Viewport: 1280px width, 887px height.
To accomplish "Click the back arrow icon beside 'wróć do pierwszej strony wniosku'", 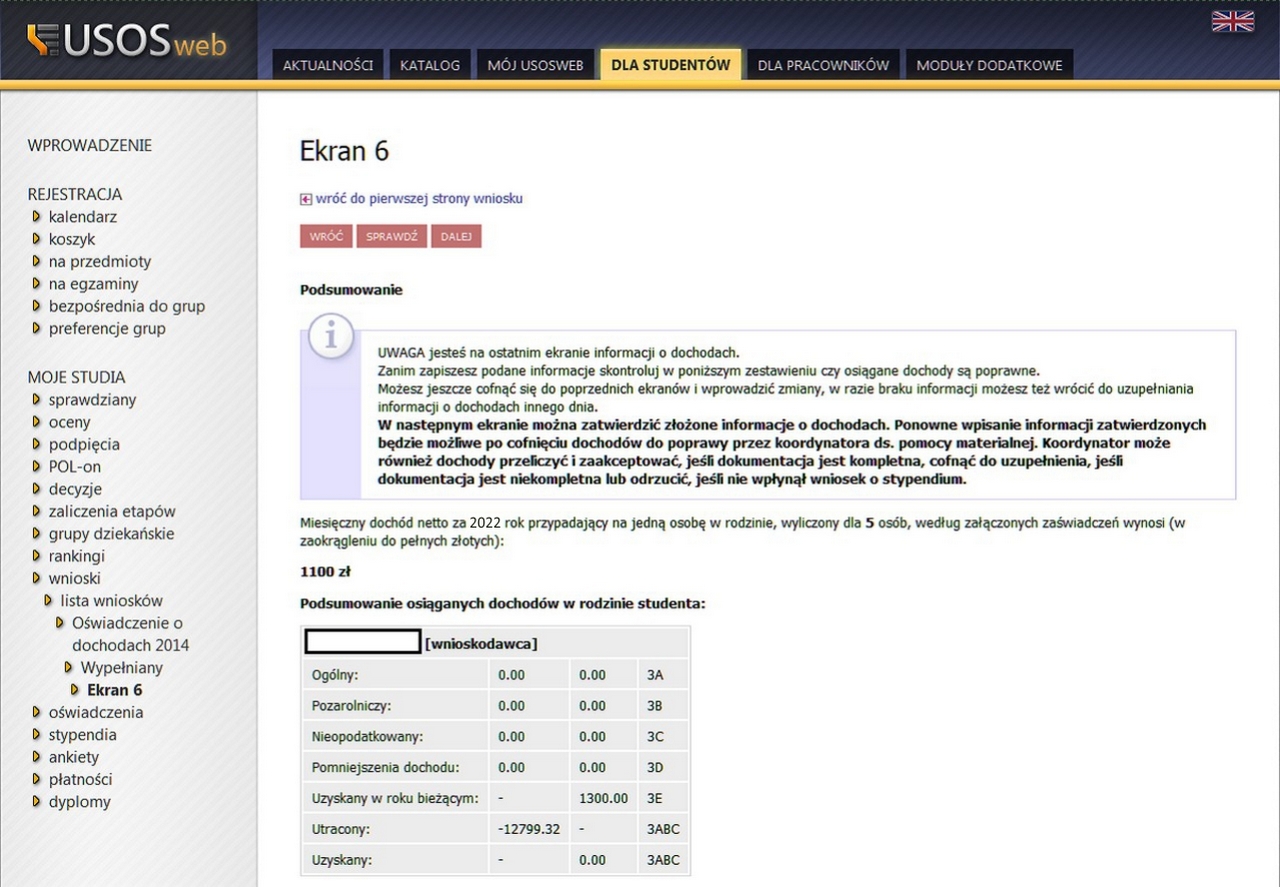I will click(x=306, y=199).
